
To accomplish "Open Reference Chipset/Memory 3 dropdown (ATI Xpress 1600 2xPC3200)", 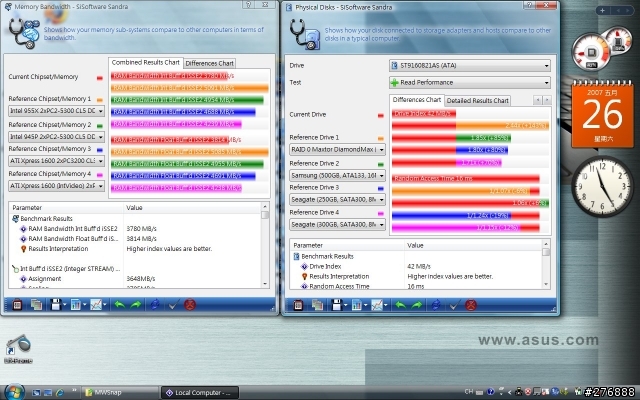I will tap(56, 161).
